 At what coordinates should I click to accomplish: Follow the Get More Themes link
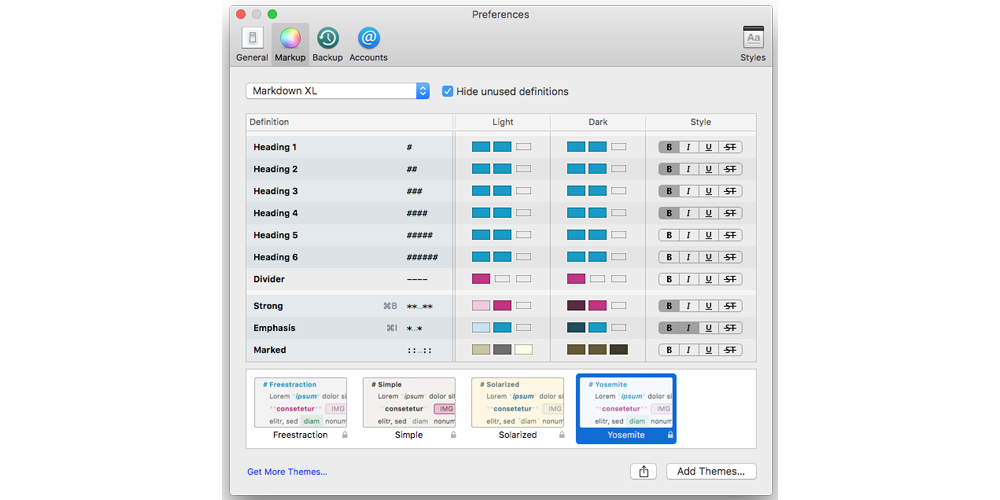point(287,472)
